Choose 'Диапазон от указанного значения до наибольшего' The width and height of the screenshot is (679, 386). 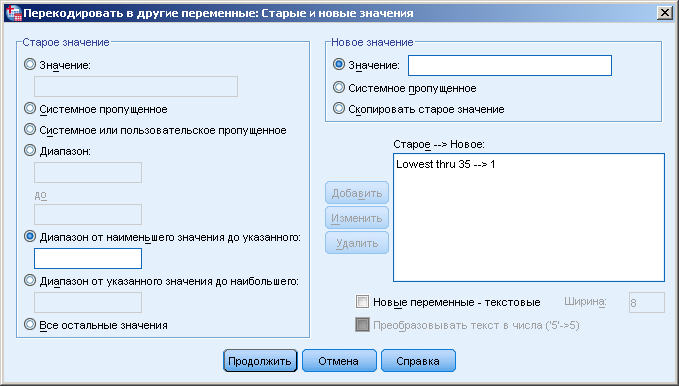(30, 280)
